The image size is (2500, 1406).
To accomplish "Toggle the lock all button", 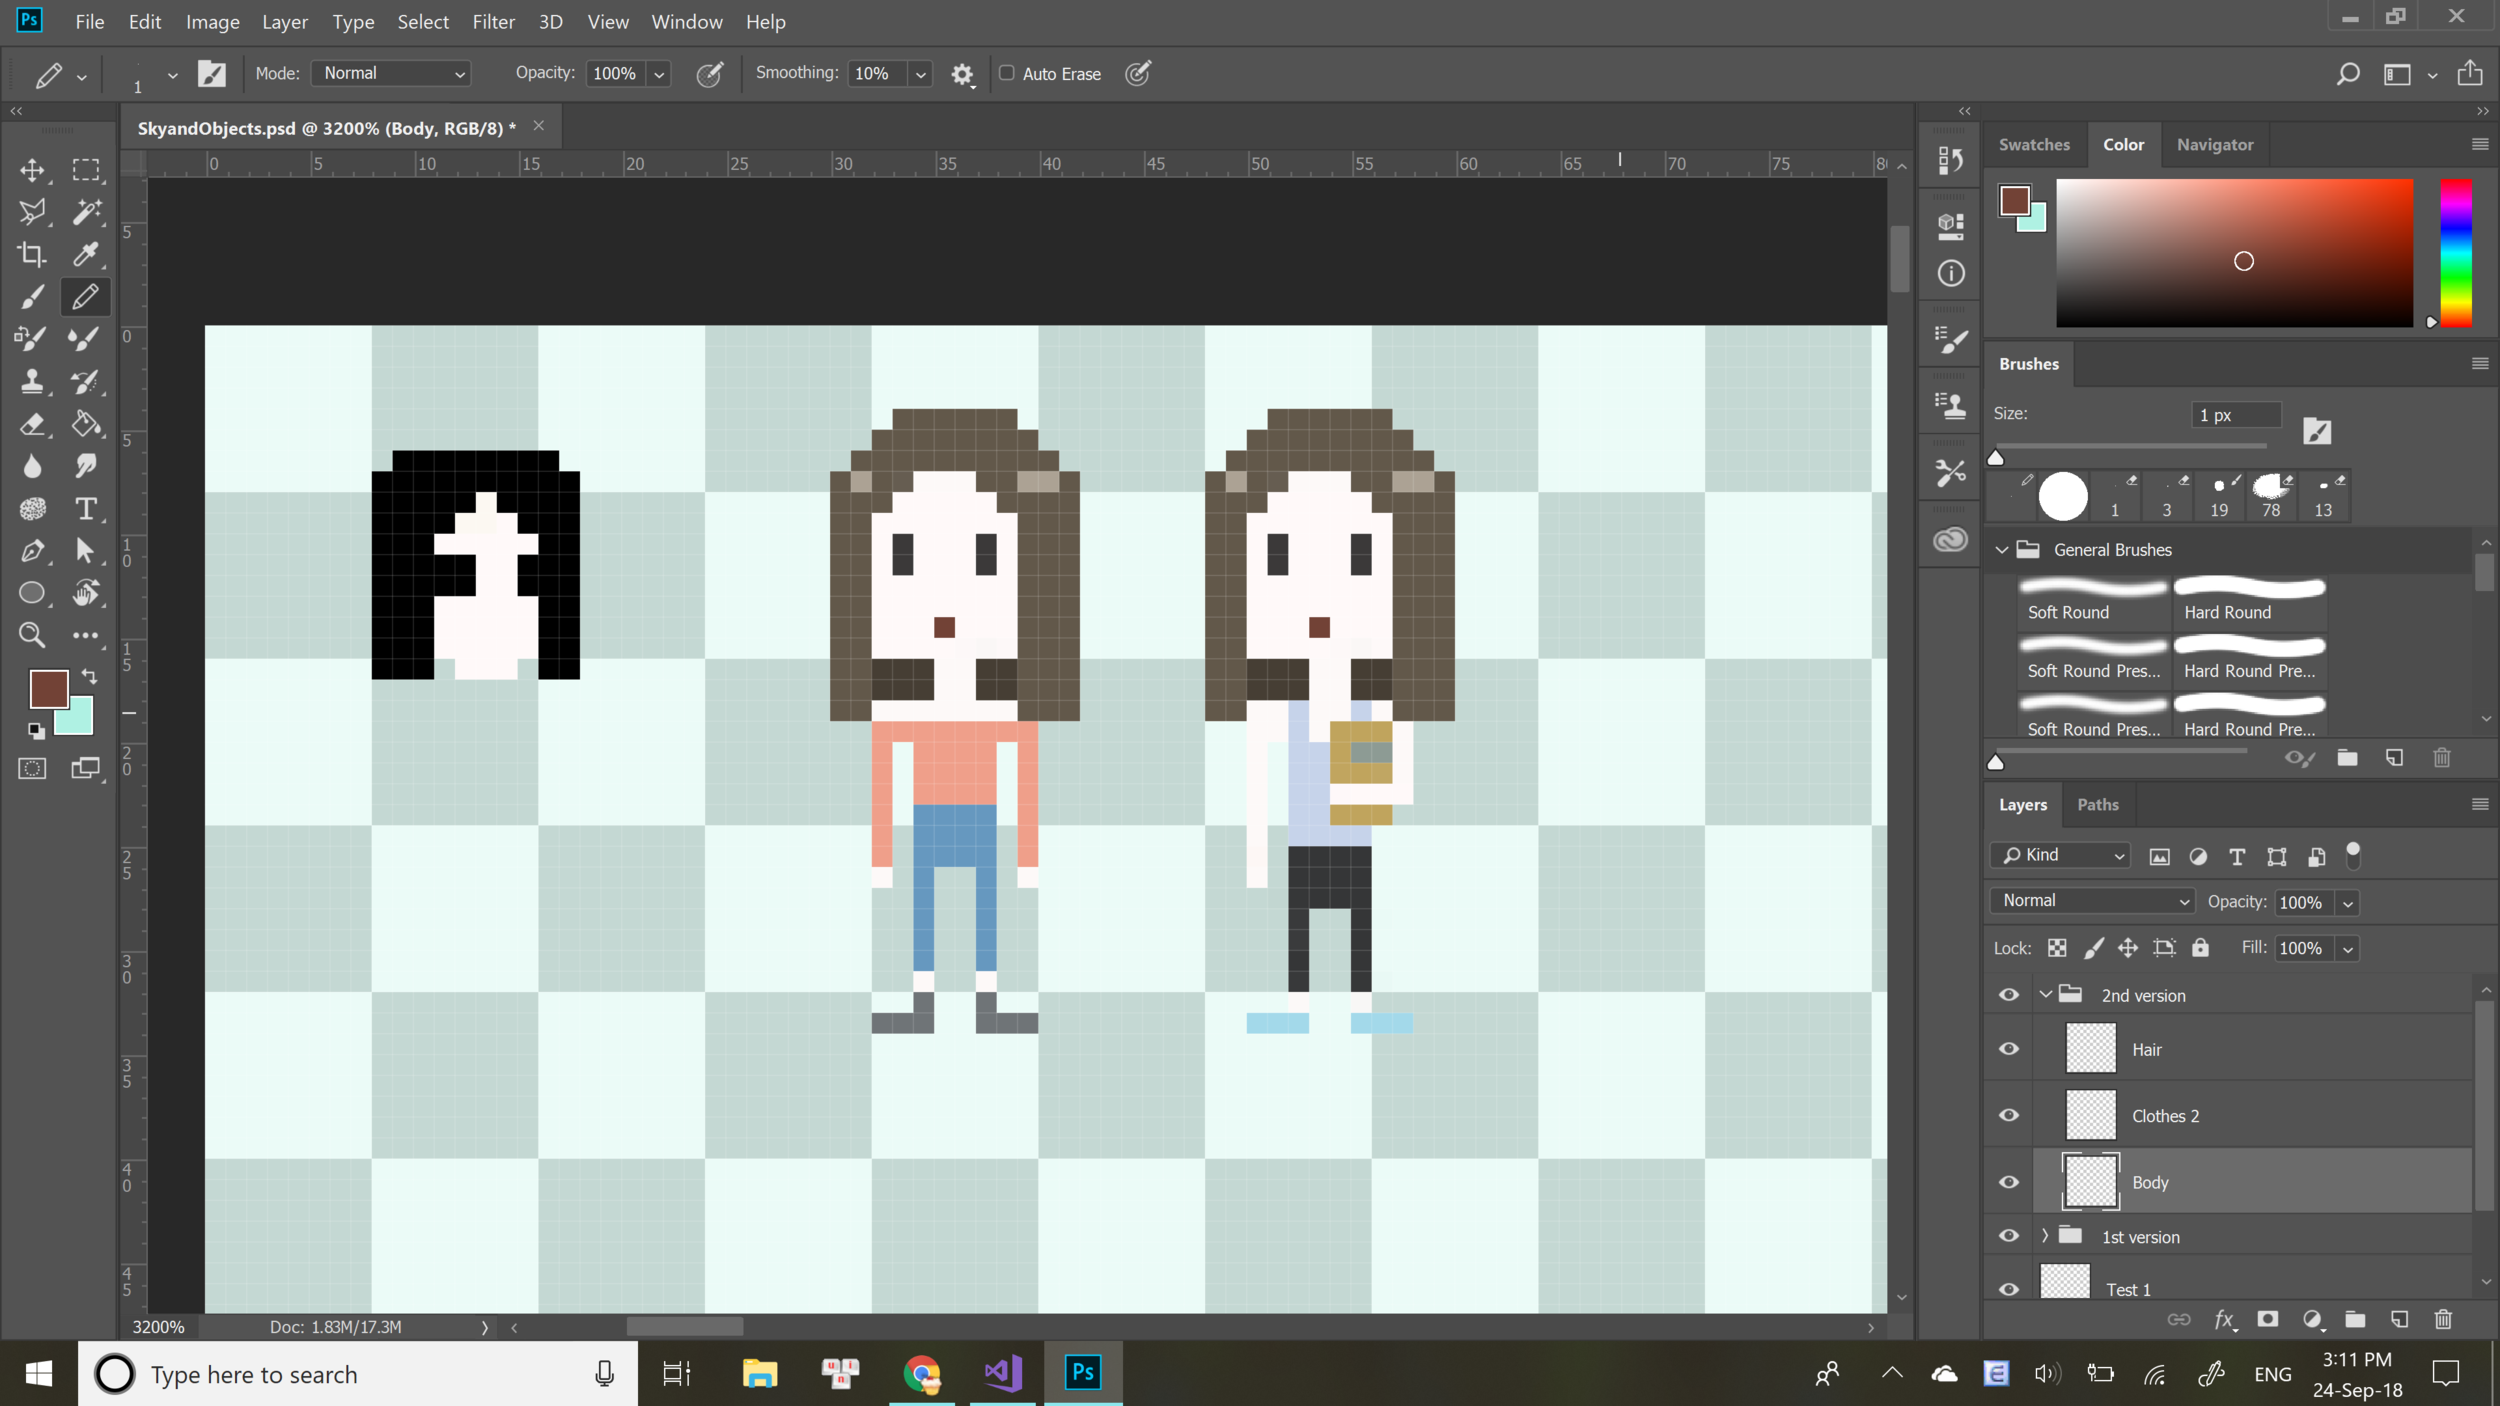I will coord(2200,947).
